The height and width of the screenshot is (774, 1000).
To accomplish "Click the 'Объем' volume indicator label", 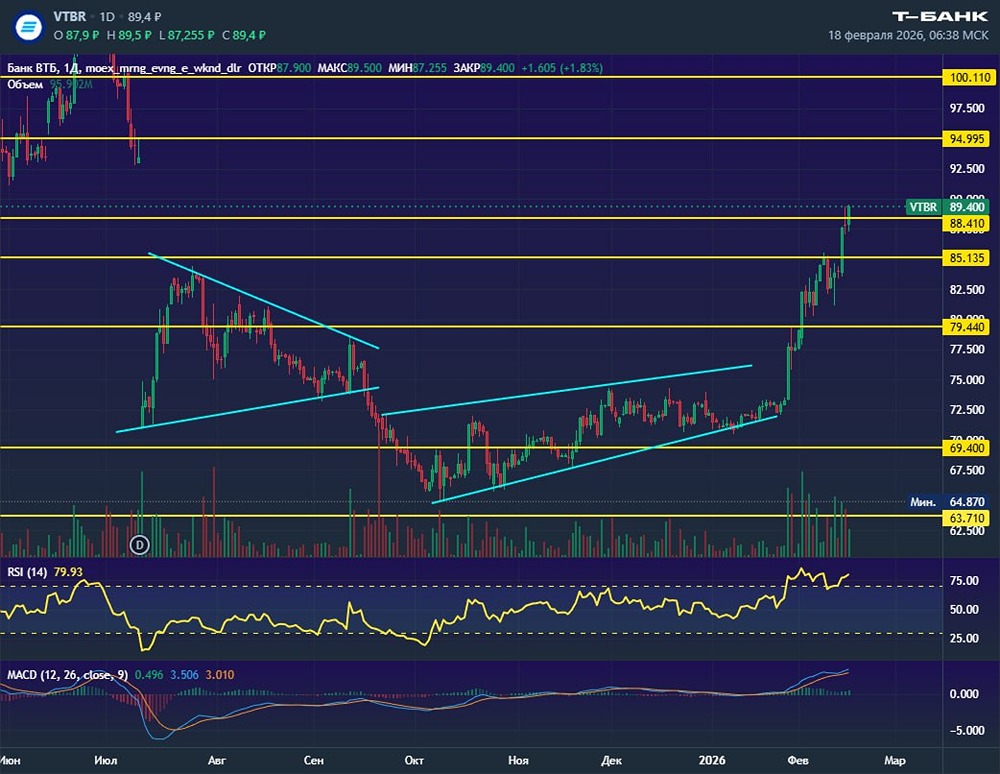I will point(25,84).
